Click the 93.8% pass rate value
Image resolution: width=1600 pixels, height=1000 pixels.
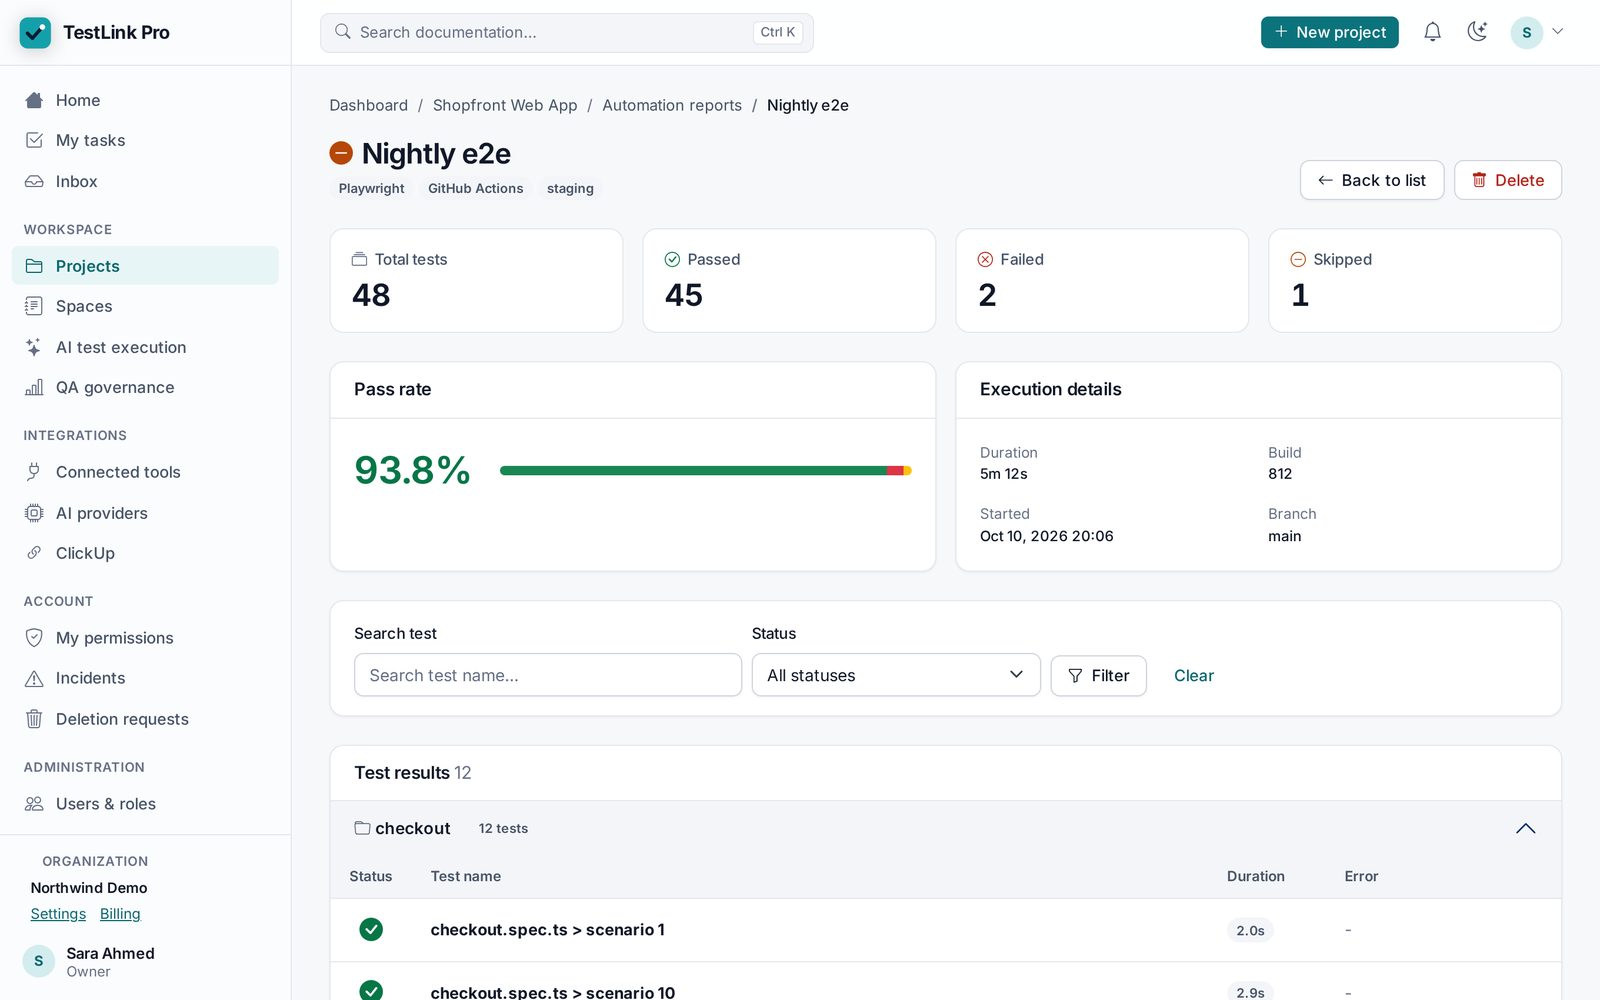pos(412,470)
